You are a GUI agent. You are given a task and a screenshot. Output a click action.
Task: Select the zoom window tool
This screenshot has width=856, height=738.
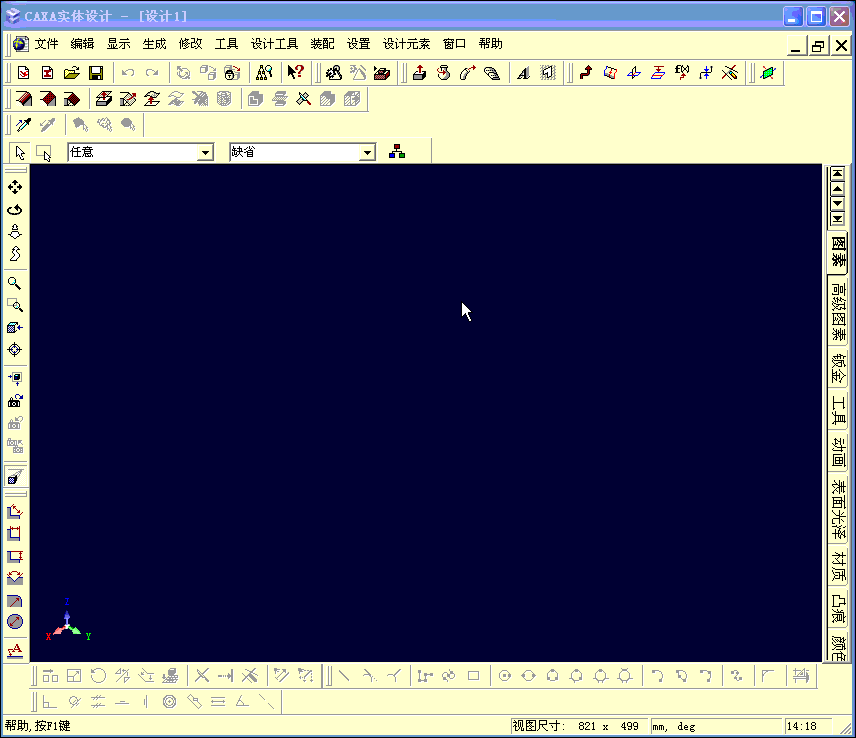click(15, 305)
